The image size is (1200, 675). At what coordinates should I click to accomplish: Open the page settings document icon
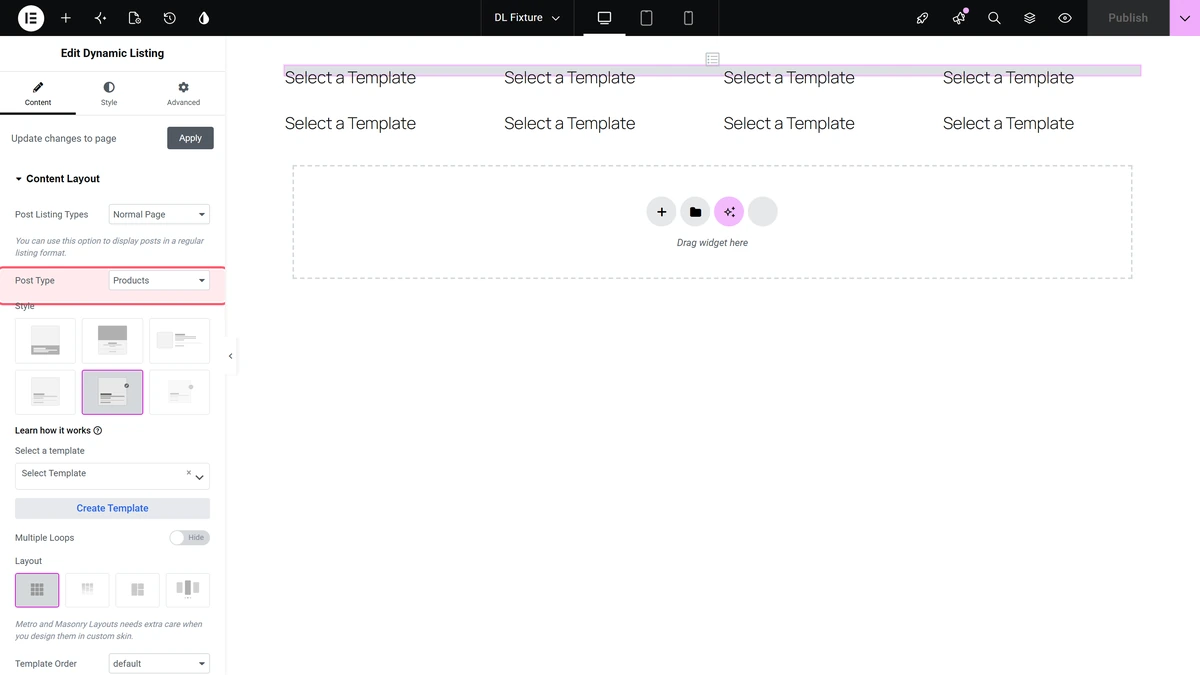(135, 18)
